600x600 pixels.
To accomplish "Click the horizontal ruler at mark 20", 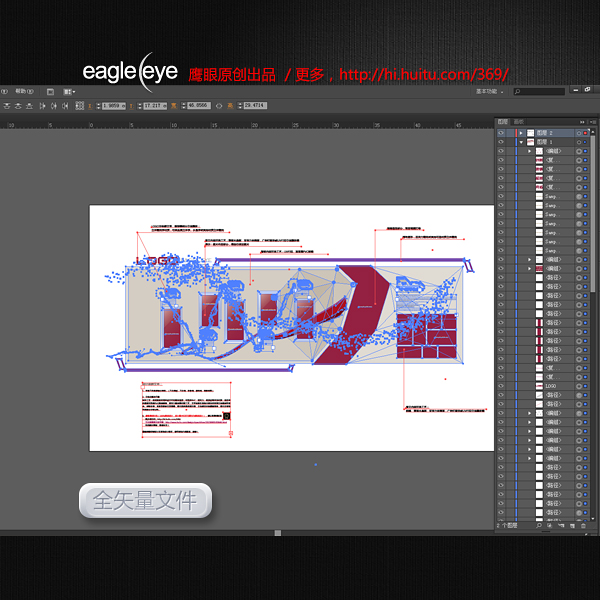I will click(x=253, y=125).
